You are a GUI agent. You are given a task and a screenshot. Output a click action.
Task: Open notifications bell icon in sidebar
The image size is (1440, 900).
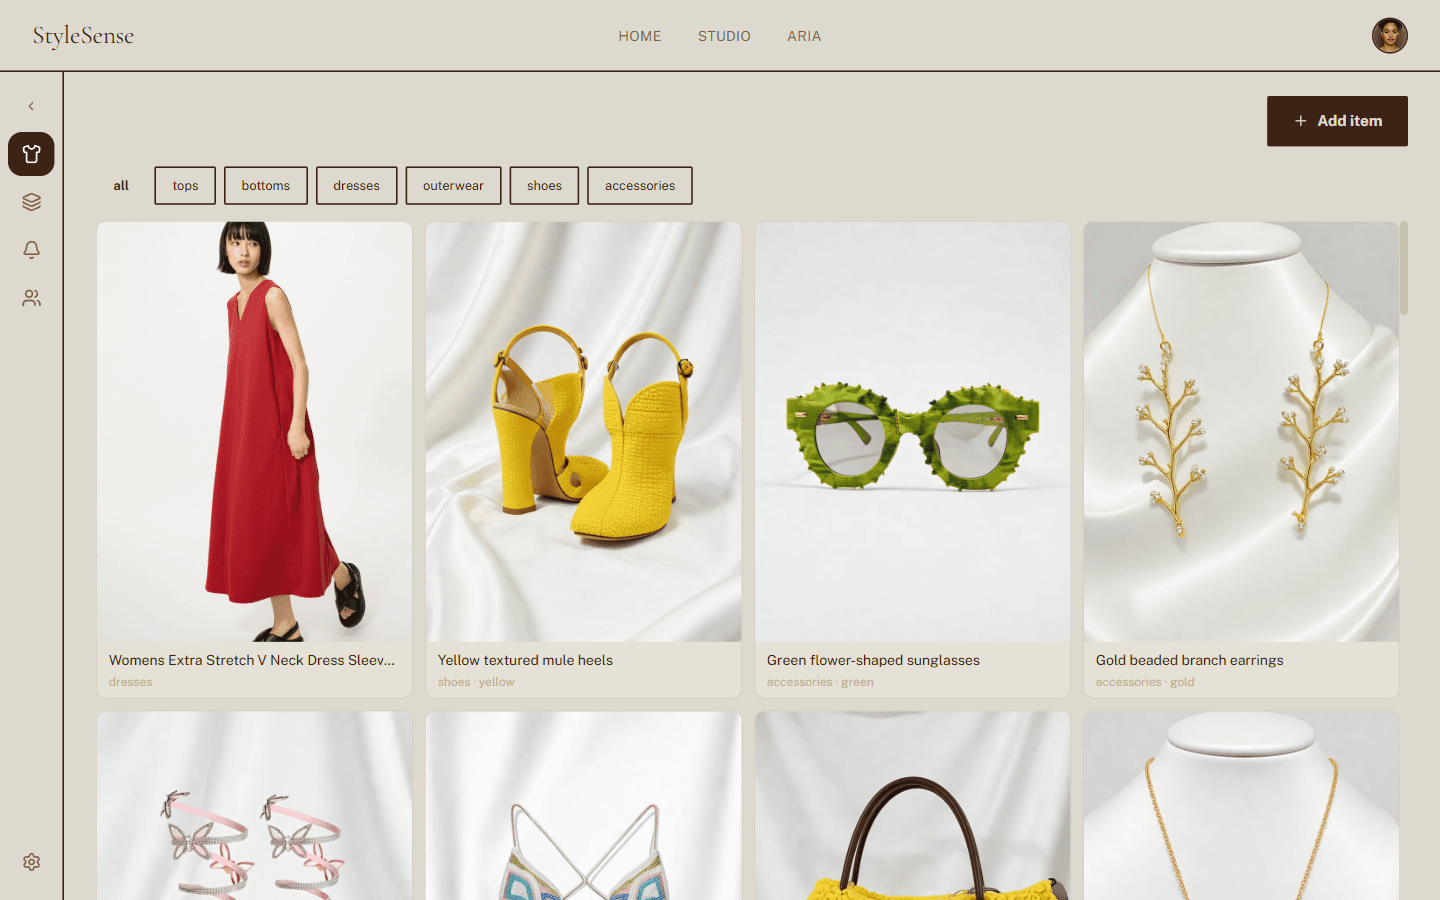tap(31, 250)
